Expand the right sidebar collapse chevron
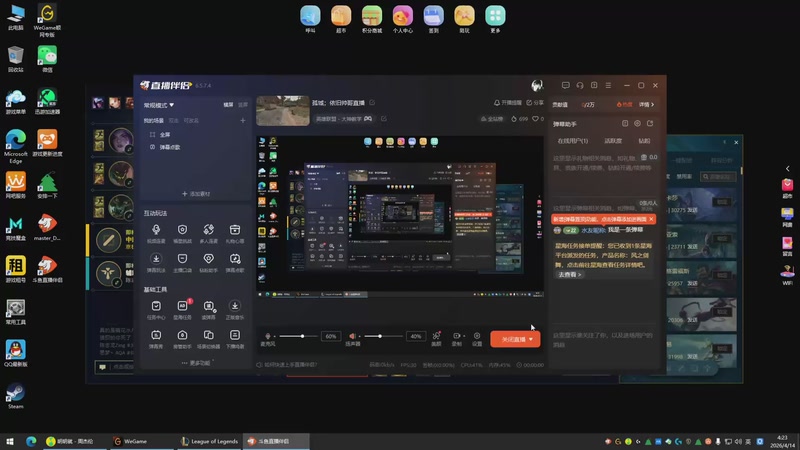 [x=788, y=168]
